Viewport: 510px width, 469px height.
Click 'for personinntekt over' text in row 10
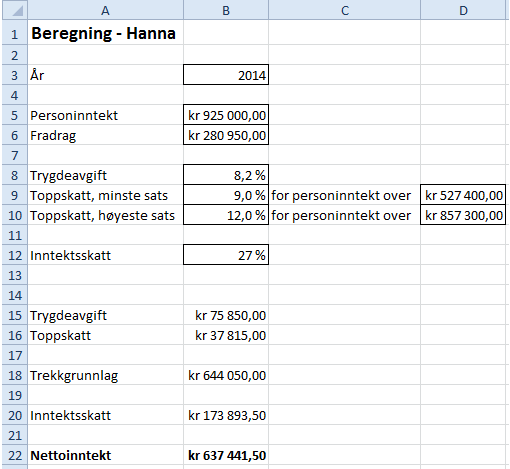[341, 215]
